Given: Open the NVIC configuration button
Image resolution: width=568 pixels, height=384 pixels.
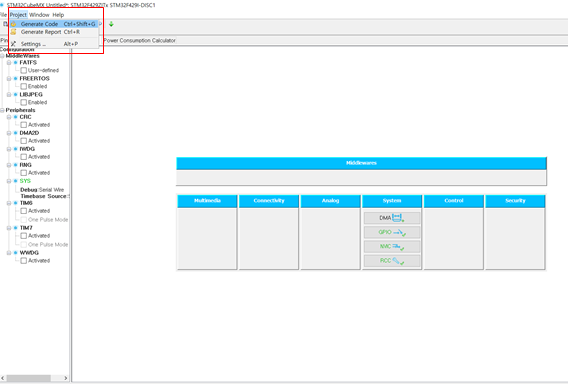Looking at the screenshot, I should pyautogui.click(x=392, y=246).
